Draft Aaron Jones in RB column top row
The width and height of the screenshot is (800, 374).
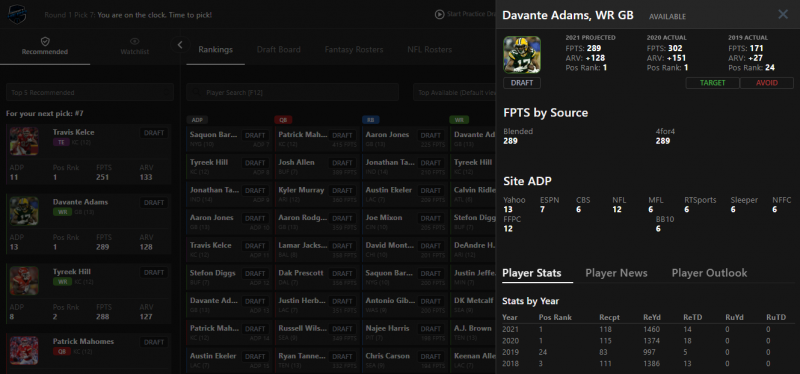click(x=432, y=135)
